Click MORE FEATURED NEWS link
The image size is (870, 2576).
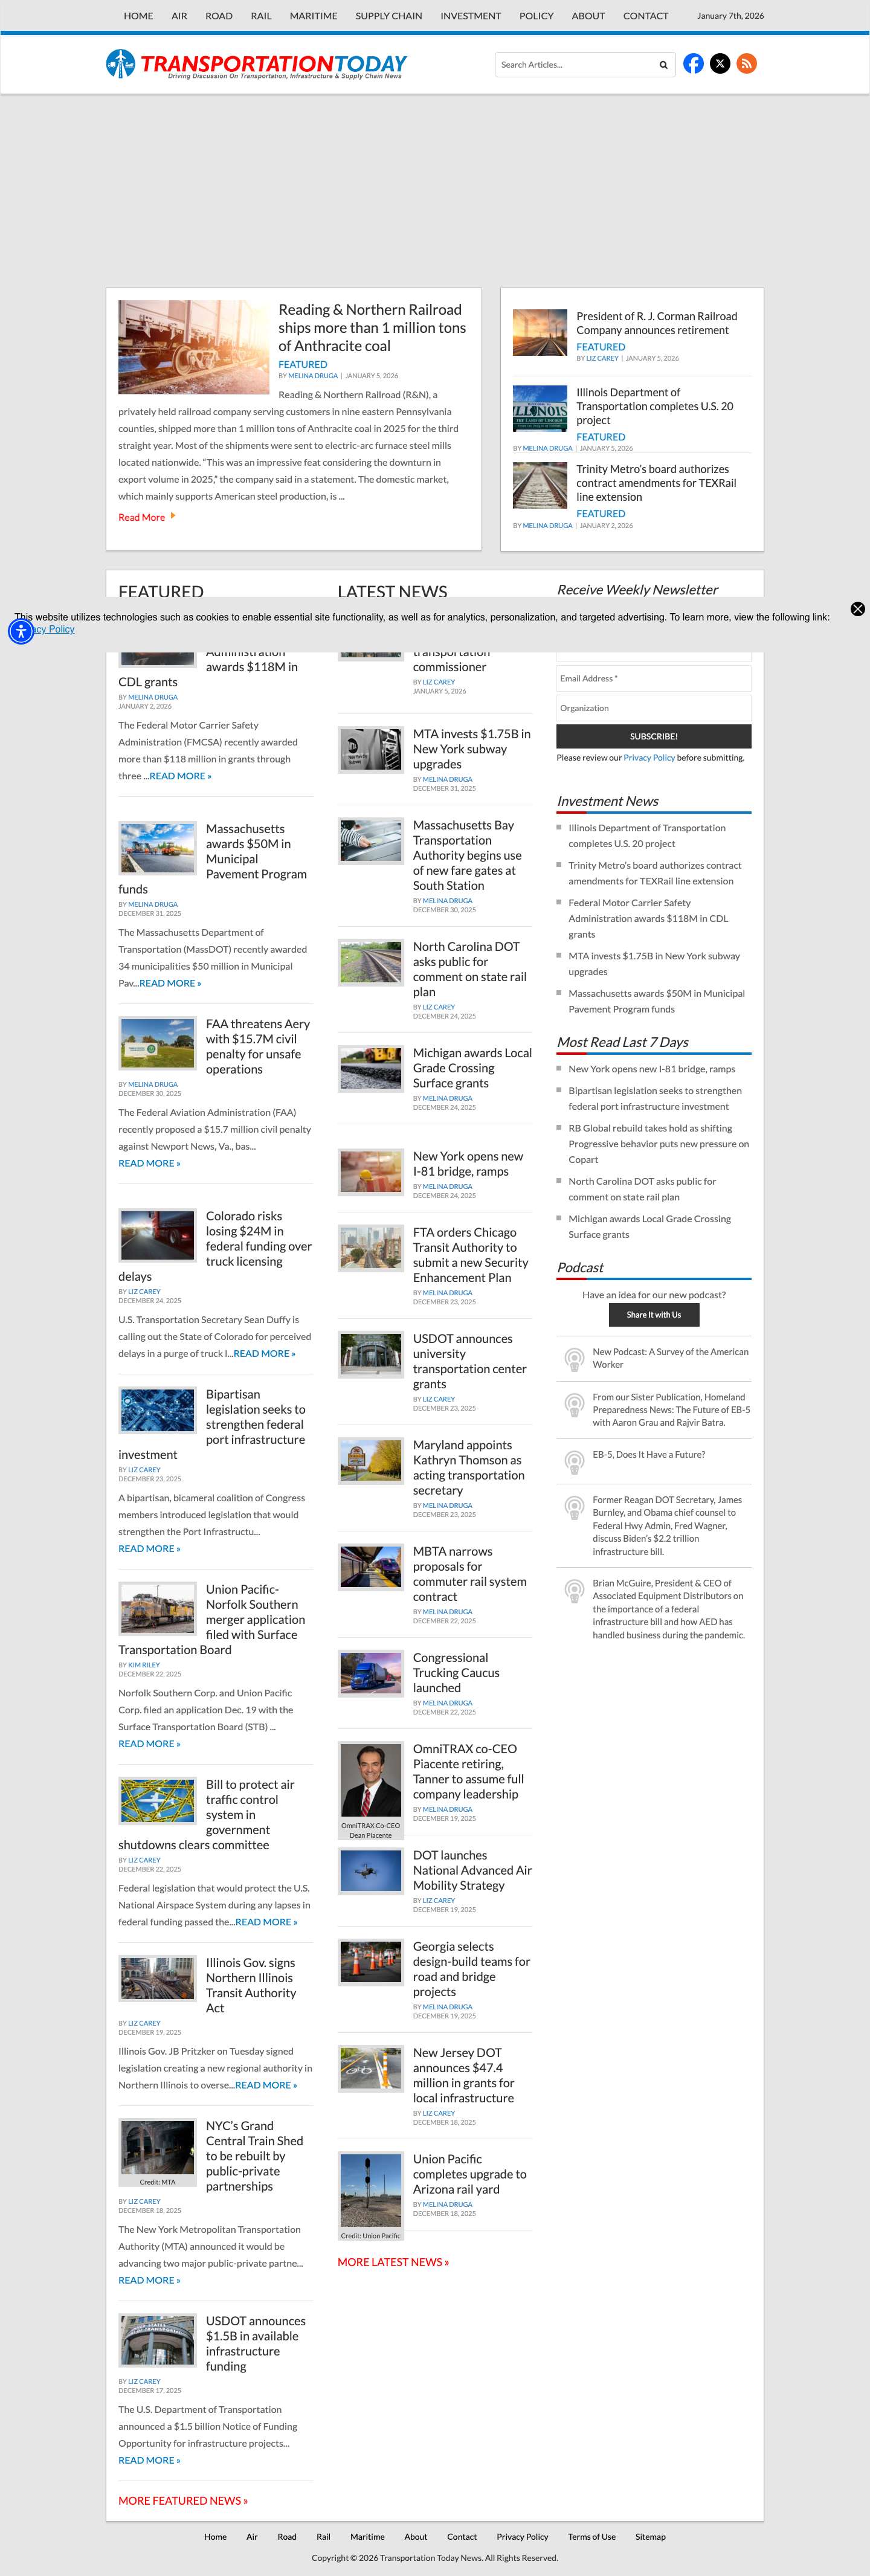(183, 2501)
